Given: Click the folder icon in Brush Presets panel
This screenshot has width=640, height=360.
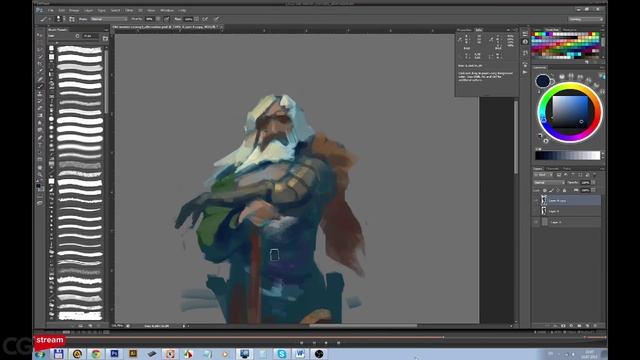Looking at the screenshot, I should [x=105, y=38].
